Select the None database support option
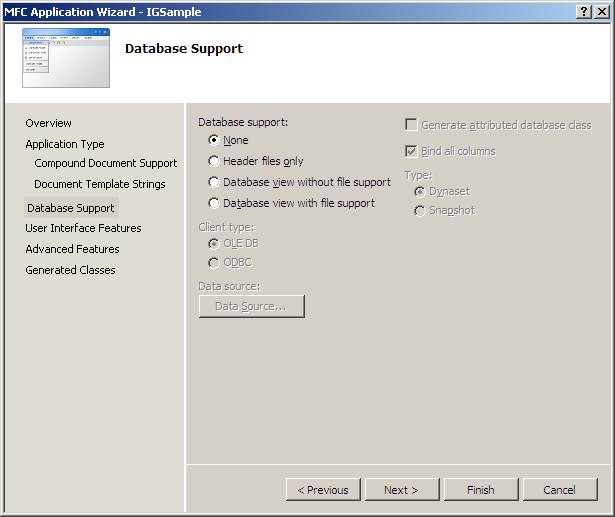The image size is (615, 517). click(214, 140)
